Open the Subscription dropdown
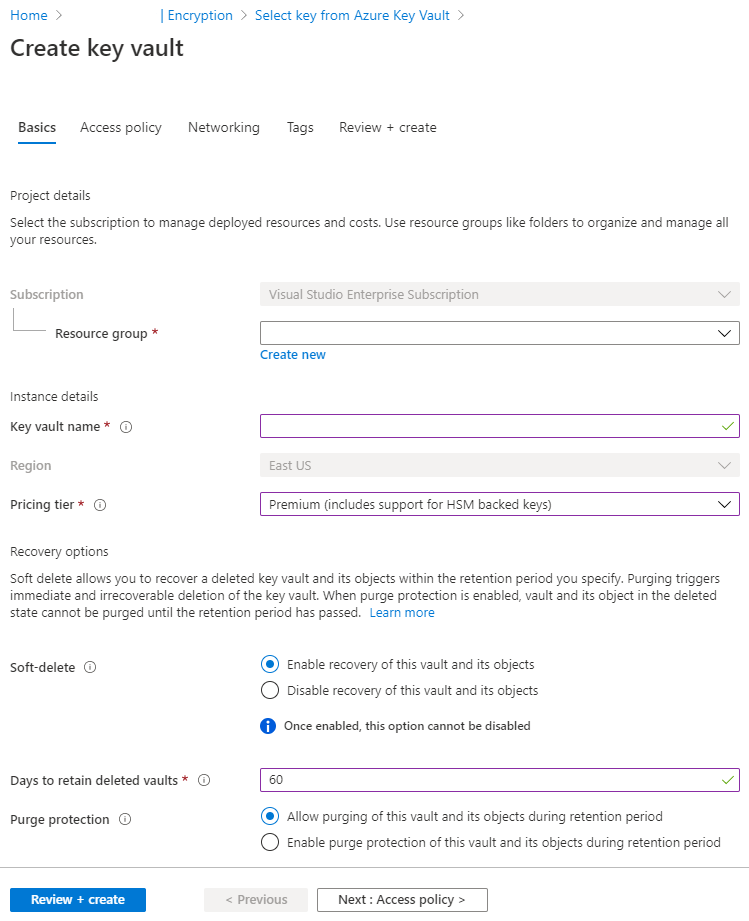 pyautogui.click(x=499, y=295)
